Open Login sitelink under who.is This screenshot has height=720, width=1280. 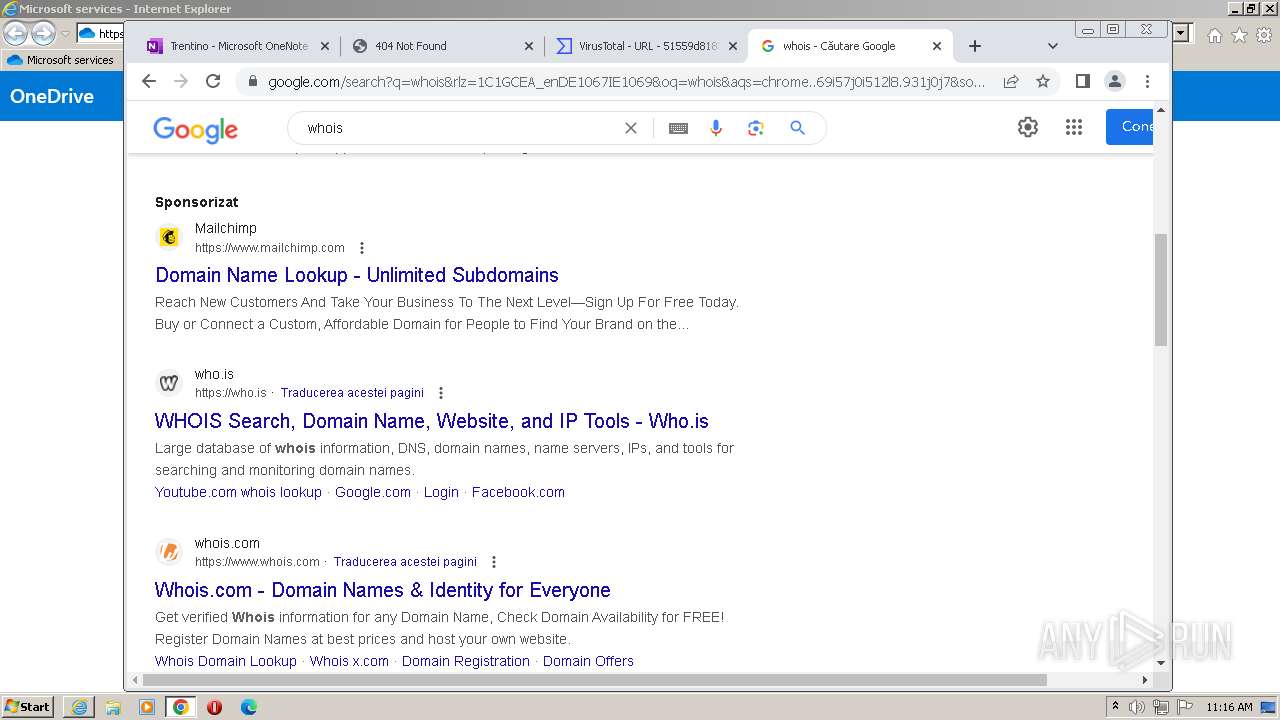click(441, 492)
